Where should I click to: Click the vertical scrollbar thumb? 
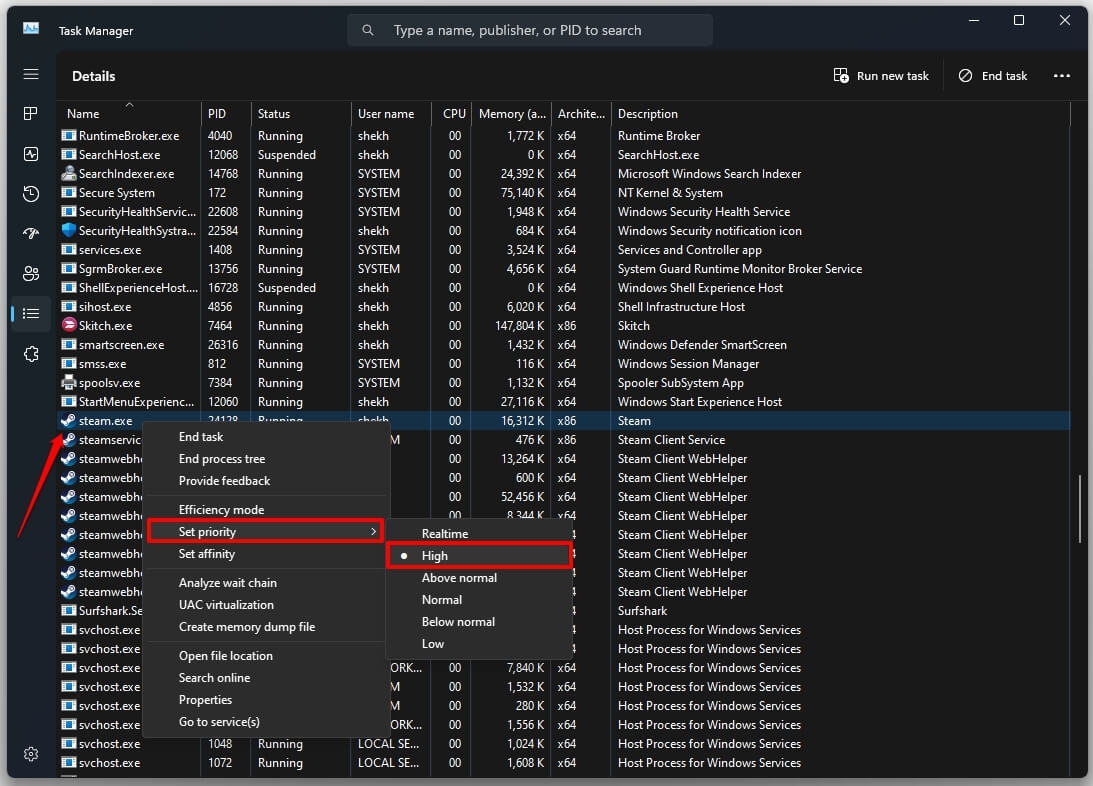[1080, 508]
